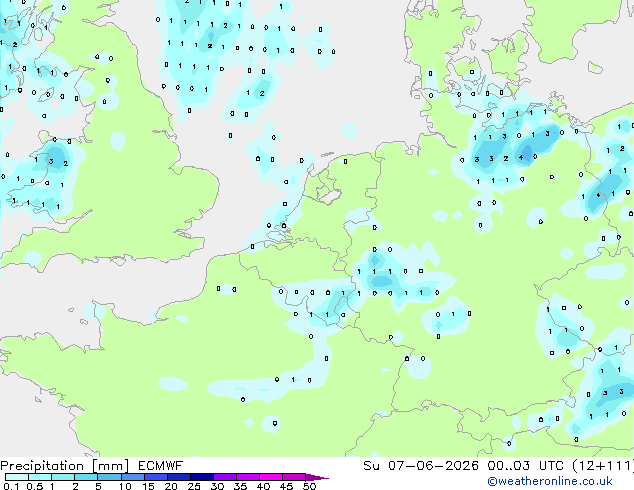Click the lightest cyan legend swatch above 0.1

pos(17,477)
